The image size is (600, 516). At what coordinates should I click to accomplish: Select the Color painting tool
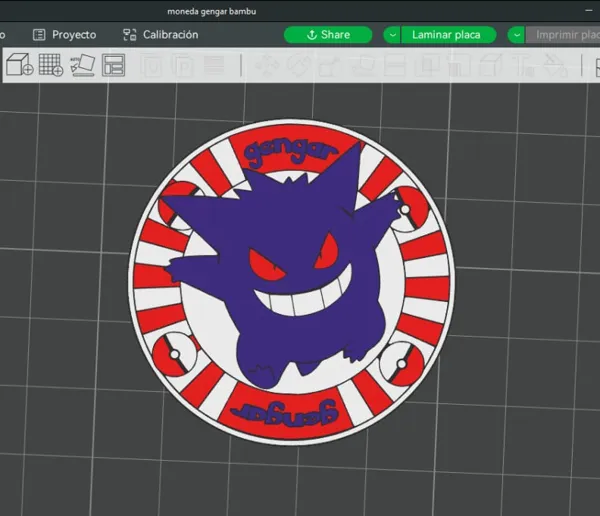[x=556, y=65]
